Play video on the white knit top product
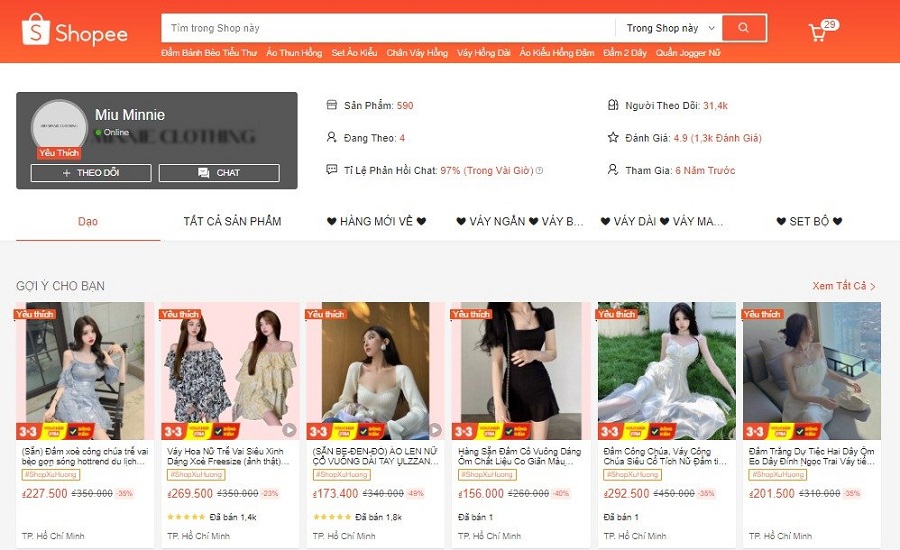The height and width of the screenshot is (550, 900). click(x=435, y=430)
